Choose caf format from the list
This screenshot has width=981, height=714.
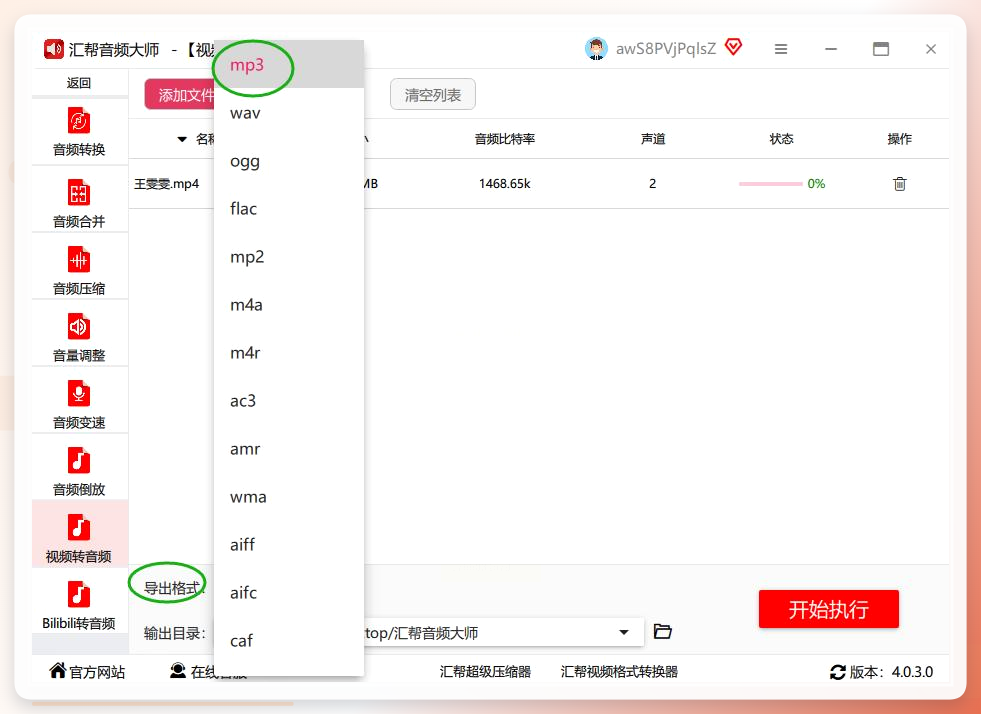[288, 640]
